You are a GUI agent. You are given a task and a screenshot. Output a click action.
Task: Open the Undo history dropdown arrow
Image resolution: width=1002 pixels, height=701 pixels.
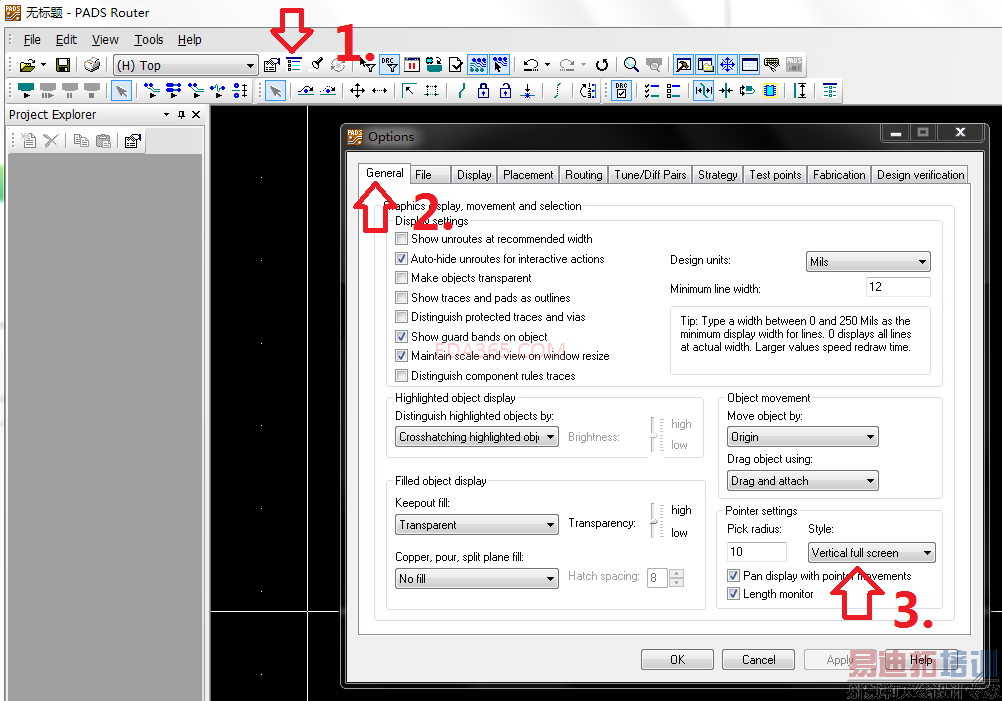click(548, 65)
